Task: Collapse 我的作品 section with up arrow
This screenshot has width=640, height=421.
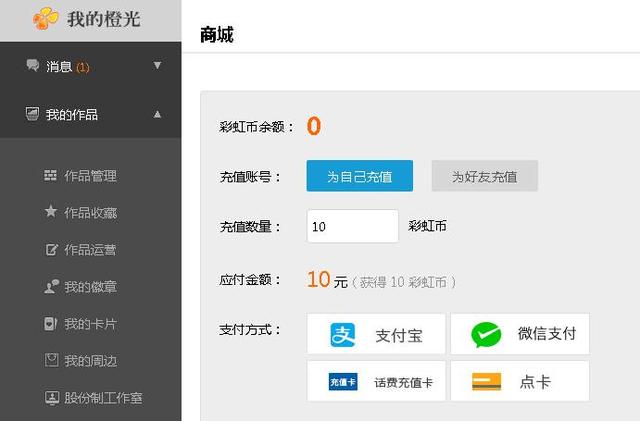Action: click(x=157, y=114)
